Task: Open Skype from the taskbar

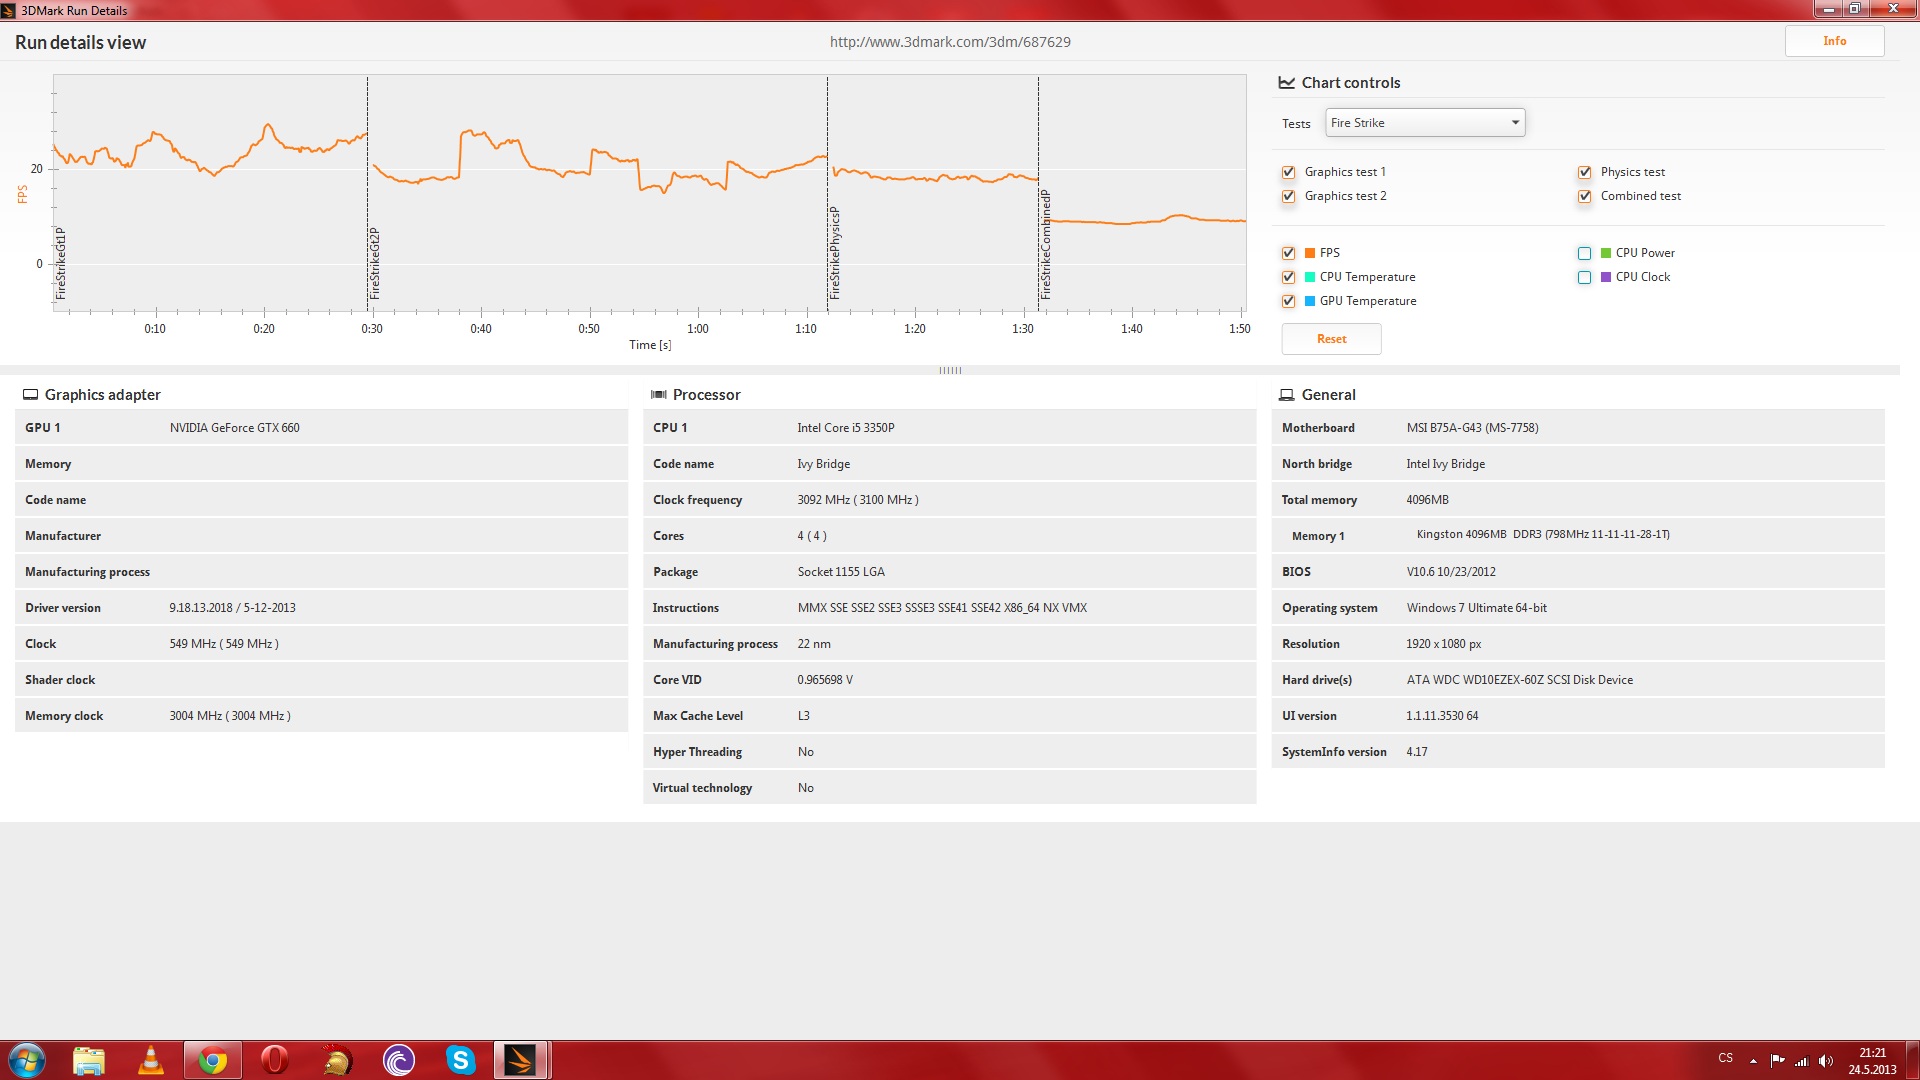Action: (x=460, y=1060)
